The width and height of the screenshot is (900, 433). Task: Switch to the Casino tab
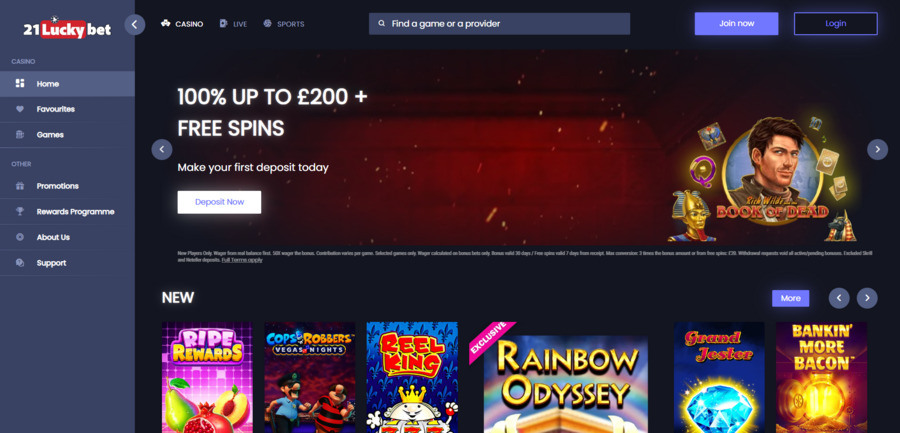pyautogui.click(x=182, y=24)
